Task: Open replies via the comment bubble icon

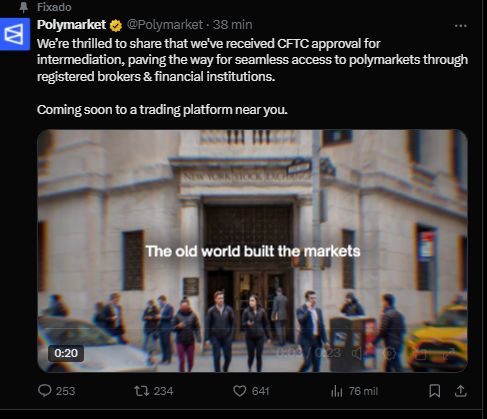Action: (x=45, y=391)
